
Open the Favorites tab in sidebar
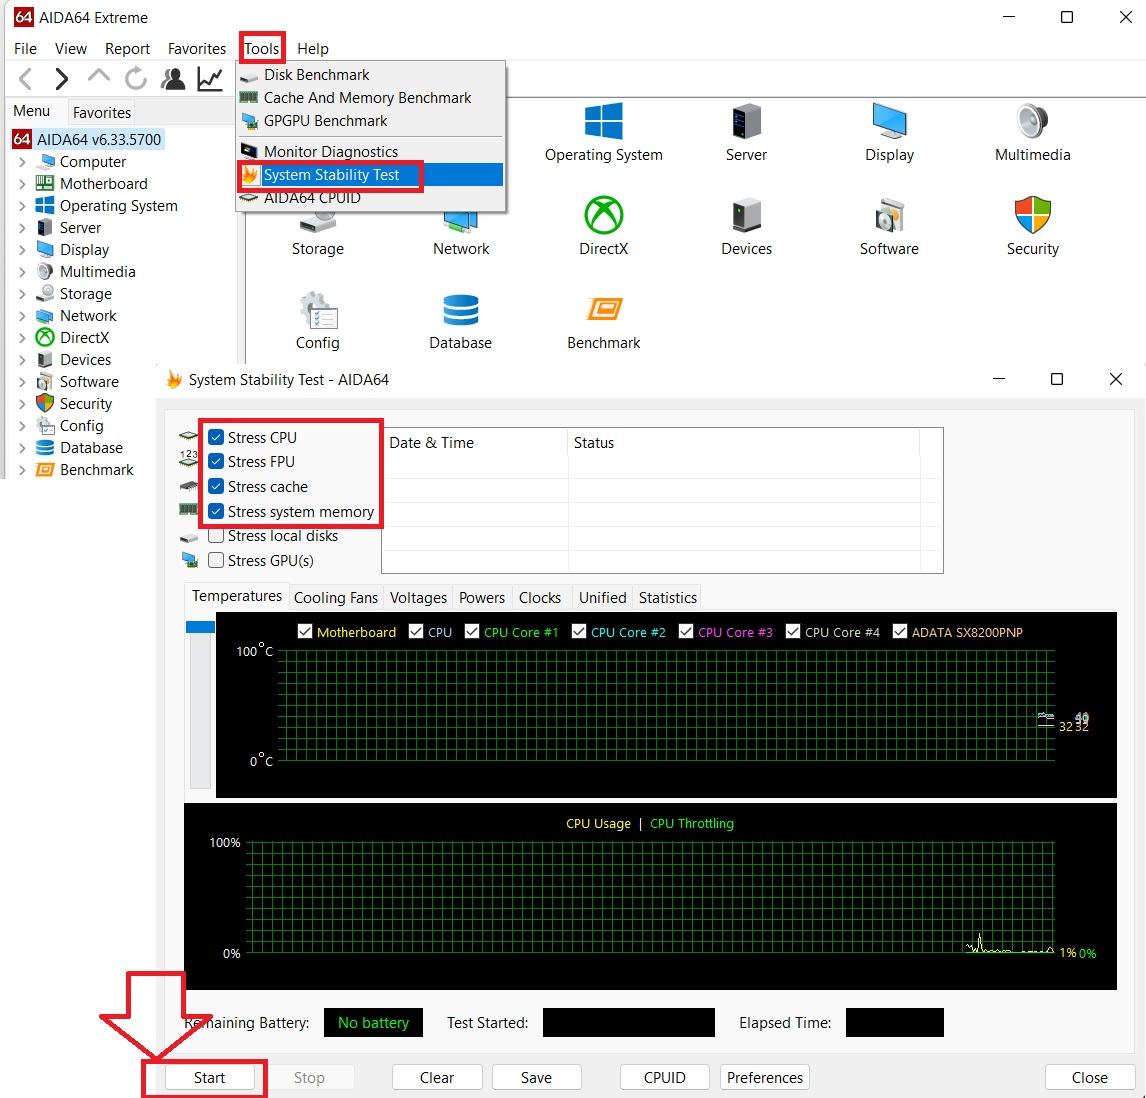click(x=102, y=112)
